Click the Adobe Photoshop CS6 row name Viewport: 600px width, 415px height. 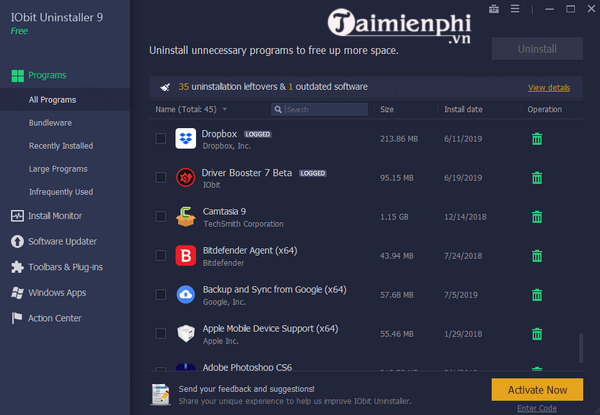click(x=247, y=367)
